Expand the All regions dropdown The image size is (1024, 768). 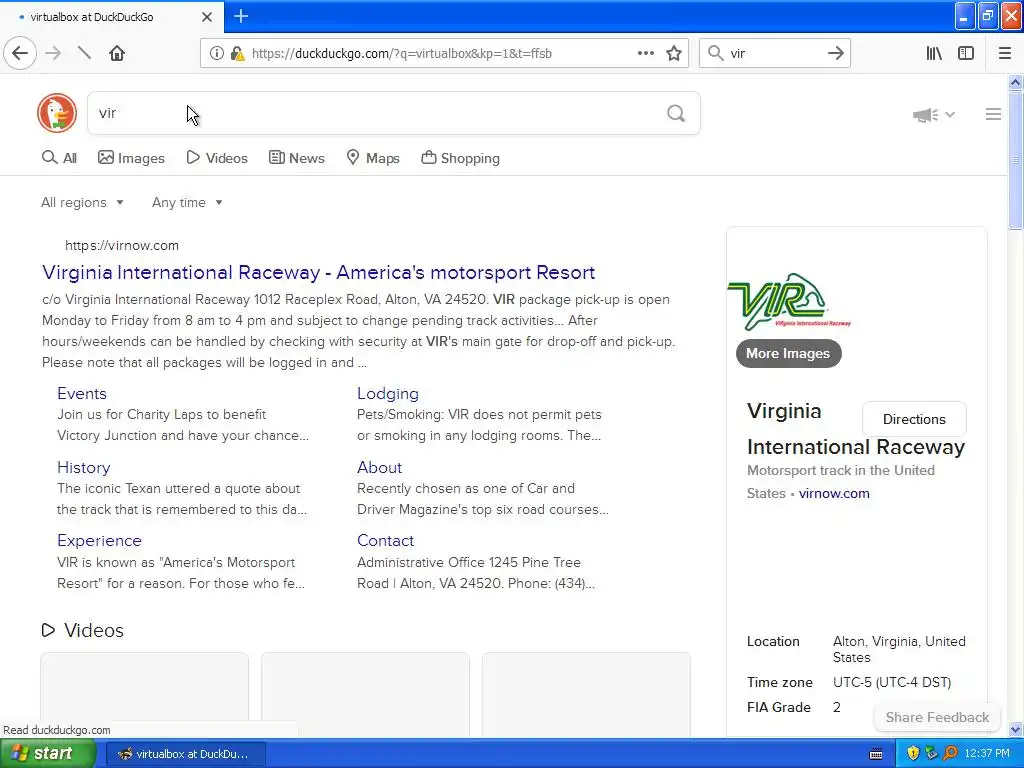tap(82, 202)
